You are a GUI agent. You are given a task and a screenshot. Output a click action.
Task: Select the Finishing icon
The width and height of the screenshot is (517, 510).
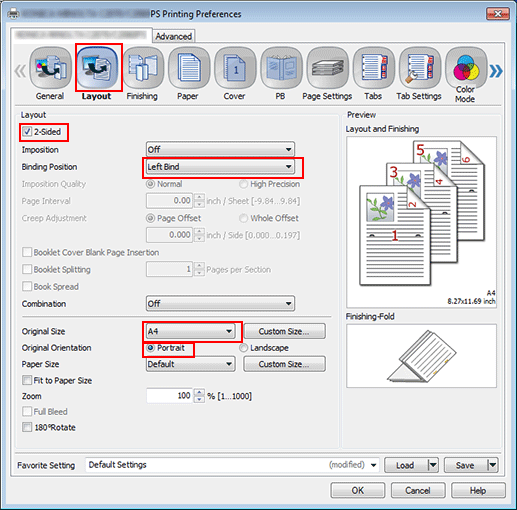143,68
